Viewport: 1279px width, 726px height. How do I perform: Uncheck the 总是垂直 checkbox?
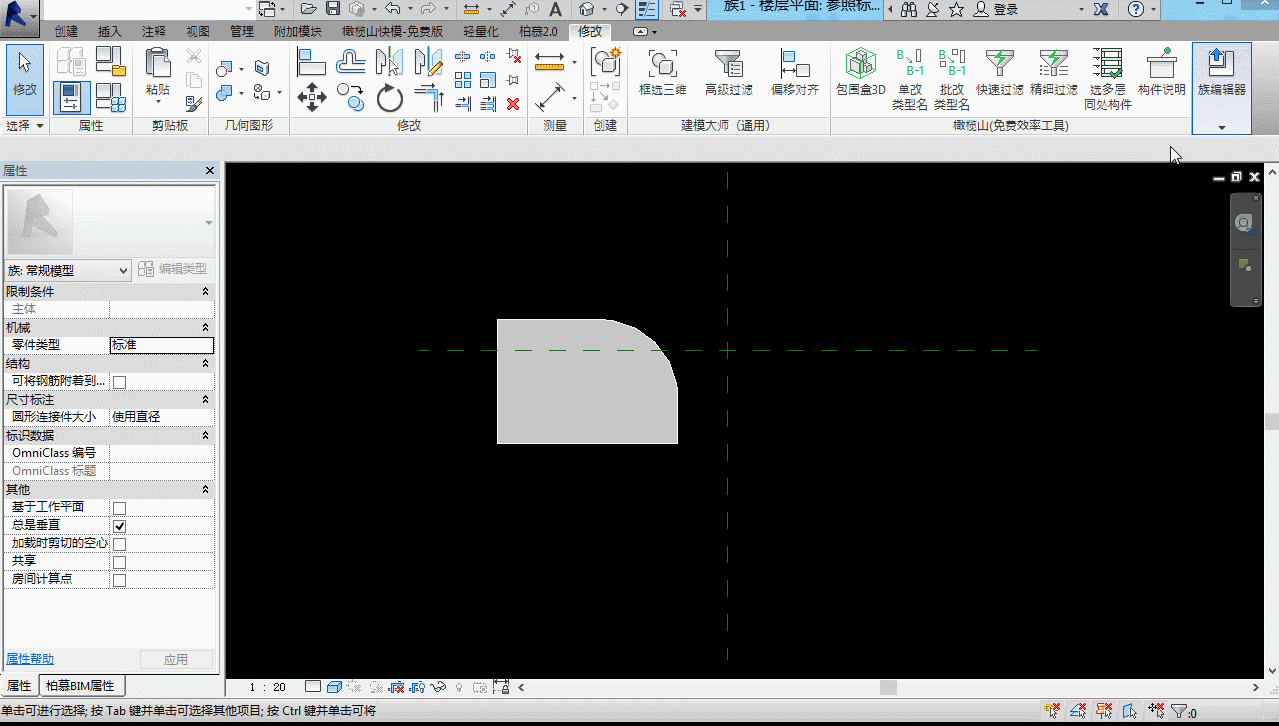point(119,526)
